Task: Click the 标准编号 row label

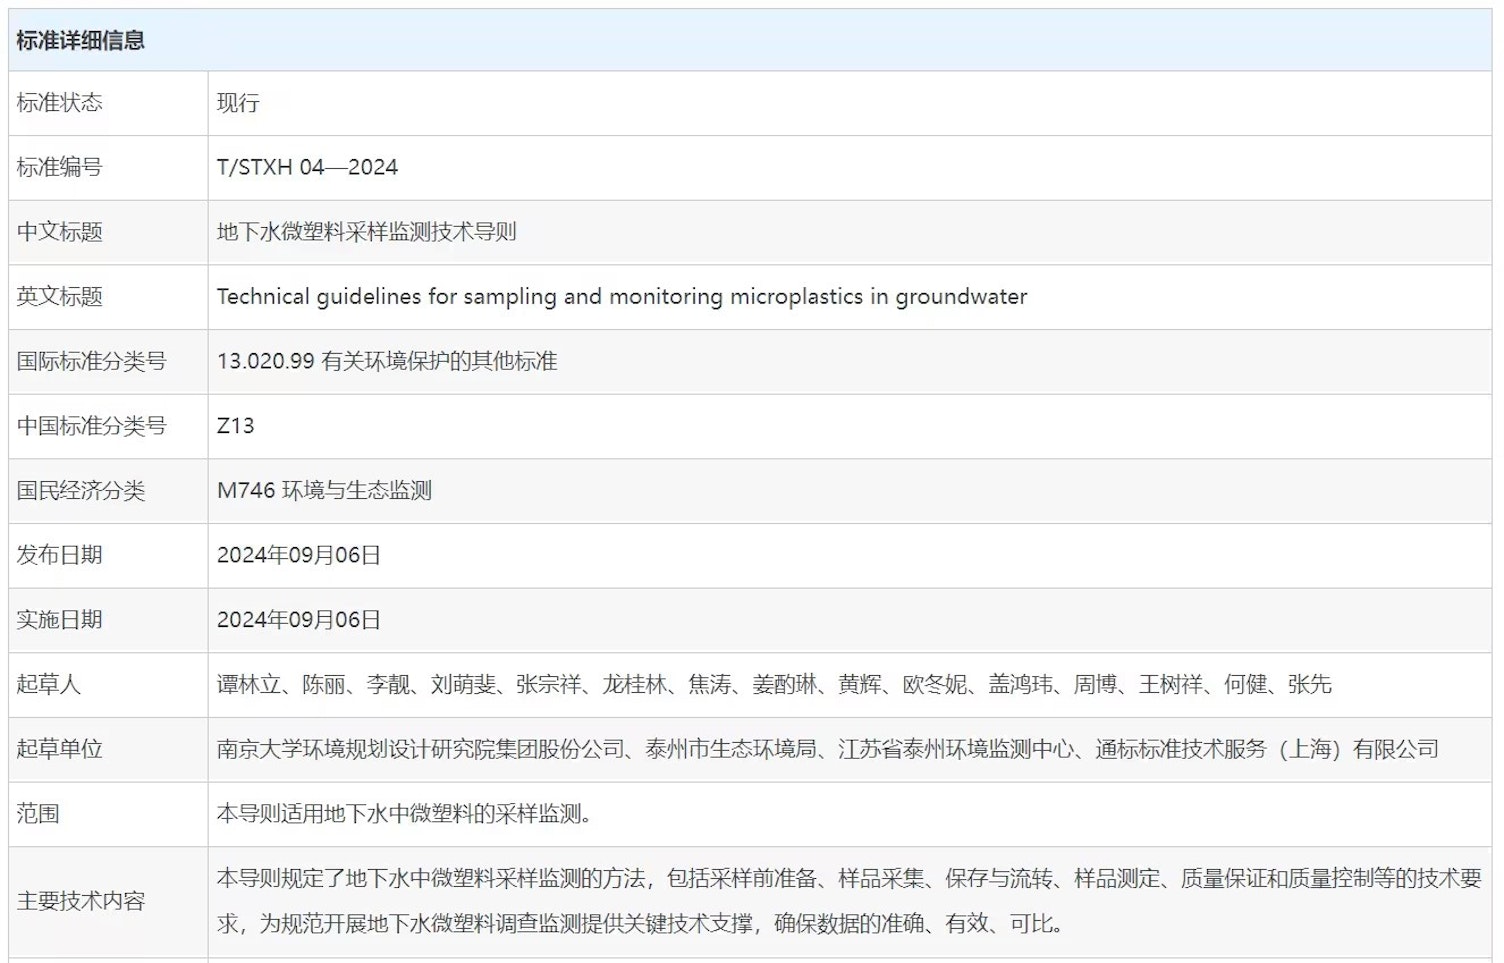Action: (60, 167)
